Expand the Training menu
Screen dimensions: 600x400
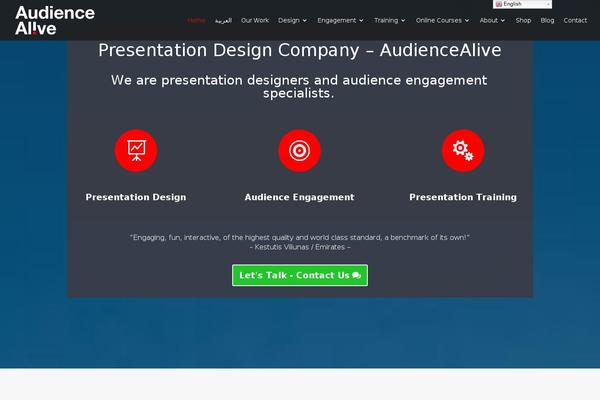(390, 20)
